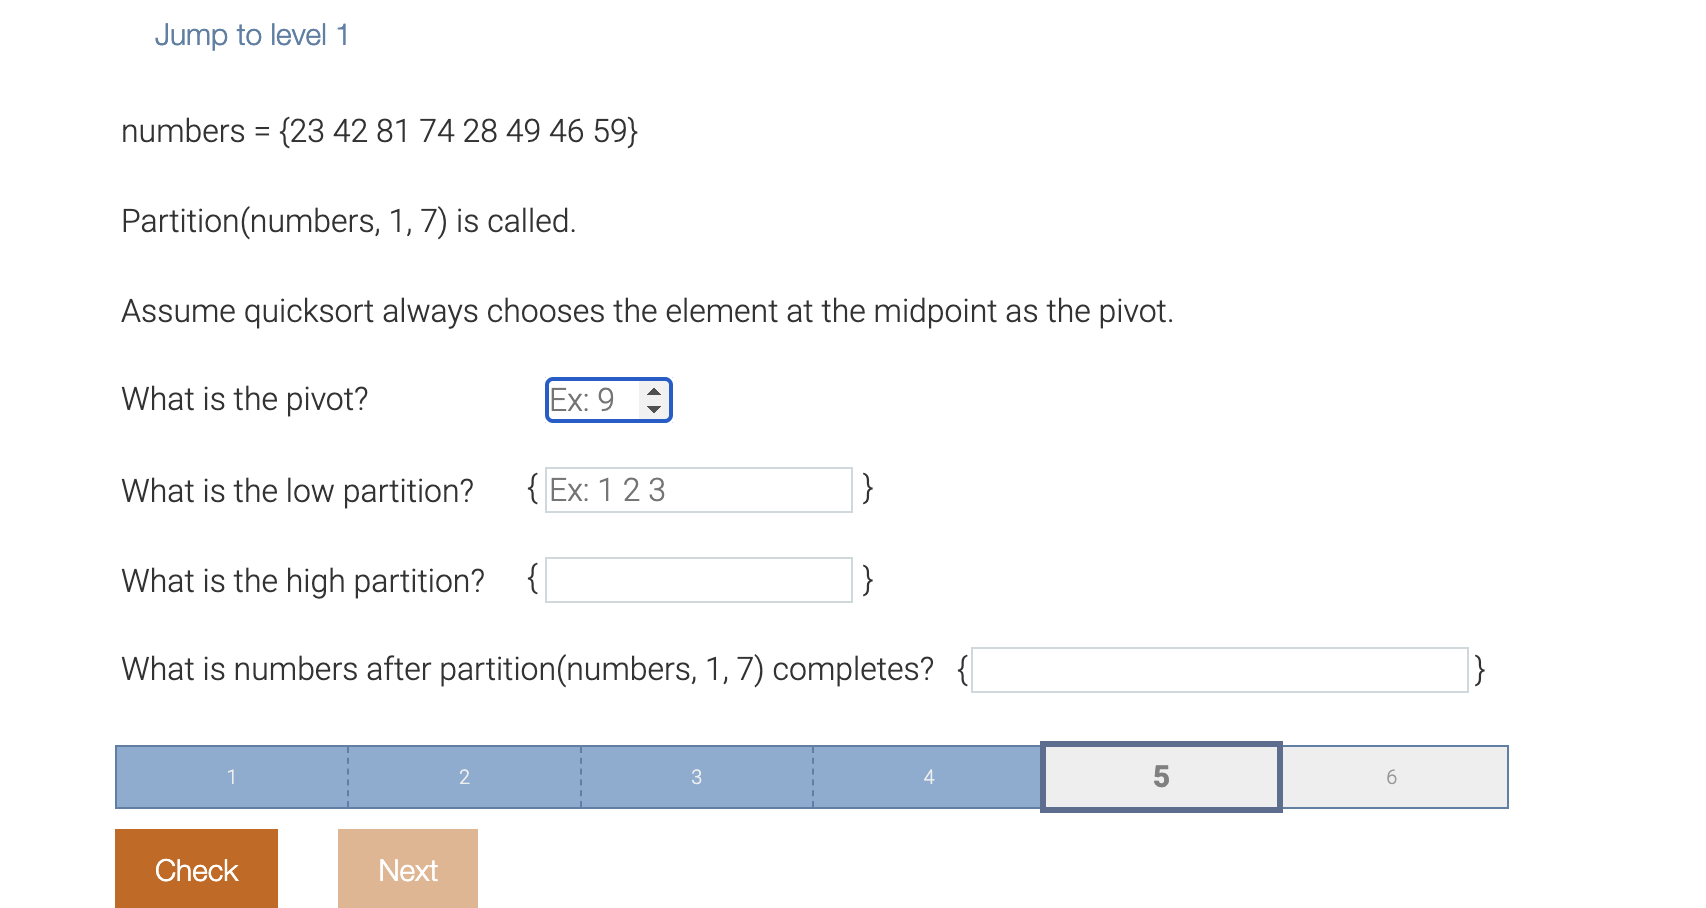Screen dimensions: 1706x908
Task: Click the highlighted pivot answer widget
Action: (x=608, y=399)
